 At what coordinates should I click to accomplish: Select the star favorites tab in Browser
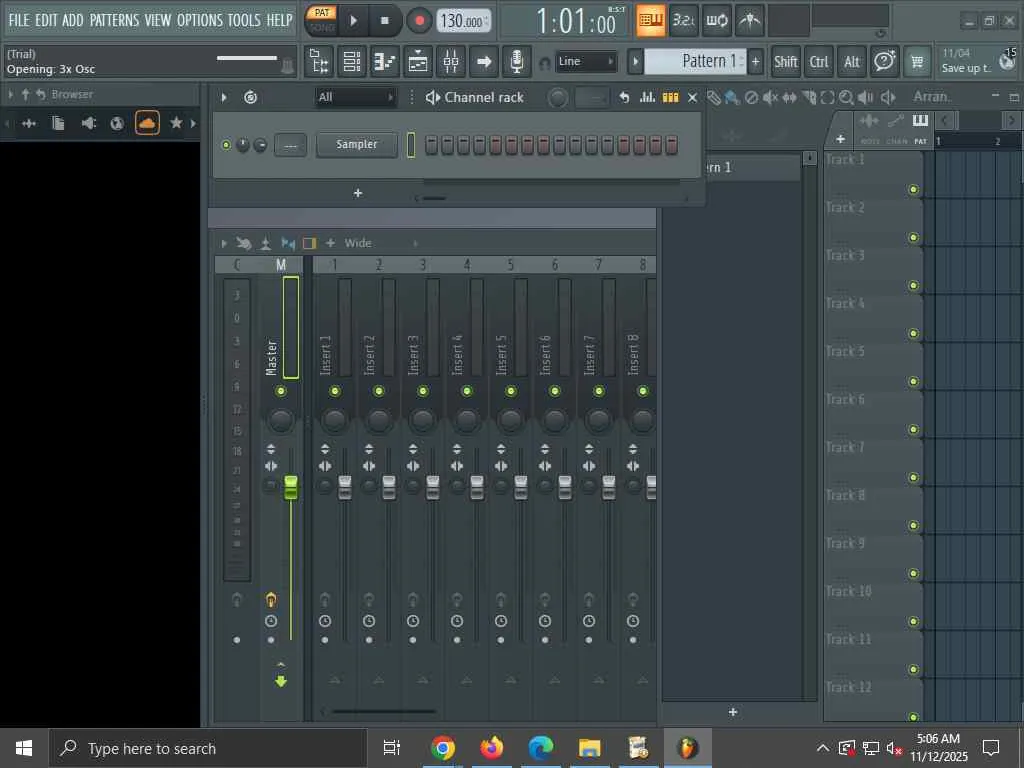tap(176, 123)
